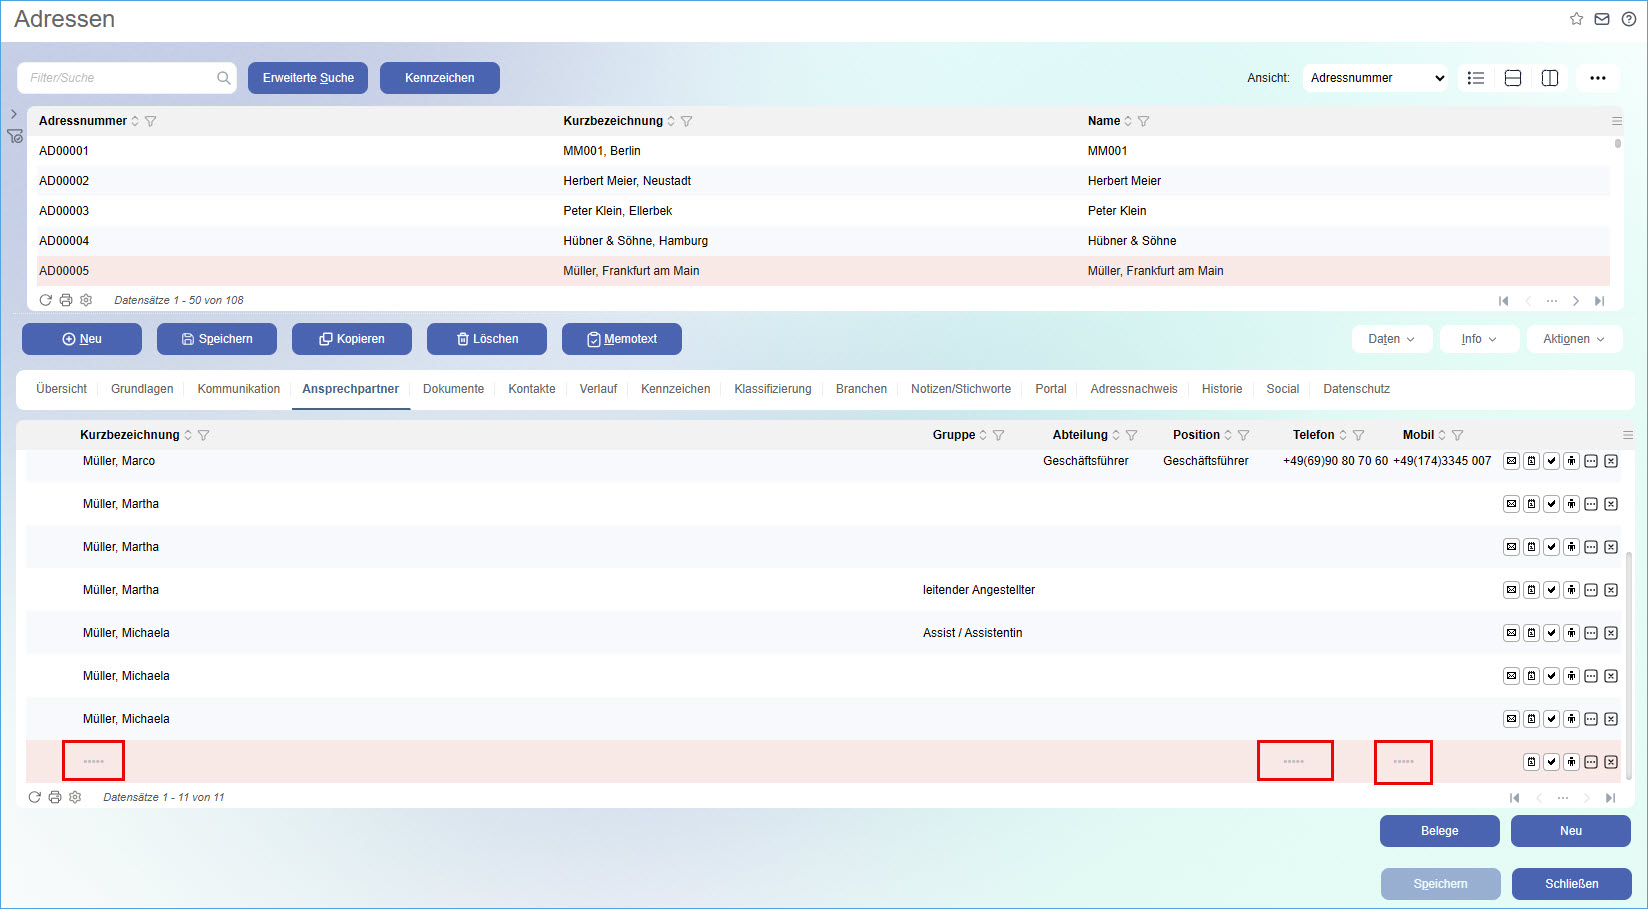Mark Adressen page as favorite with star
Screen dimensions: 1648x909
coord(1576,19)
